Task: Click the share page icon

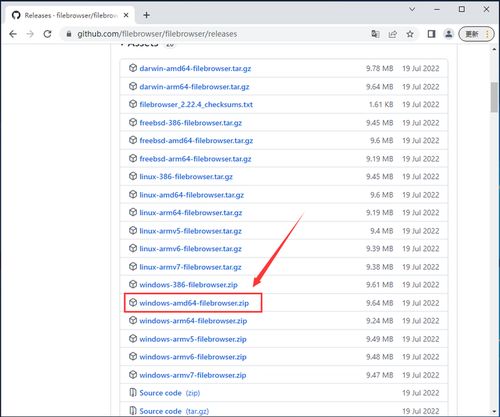Action: 393,34
